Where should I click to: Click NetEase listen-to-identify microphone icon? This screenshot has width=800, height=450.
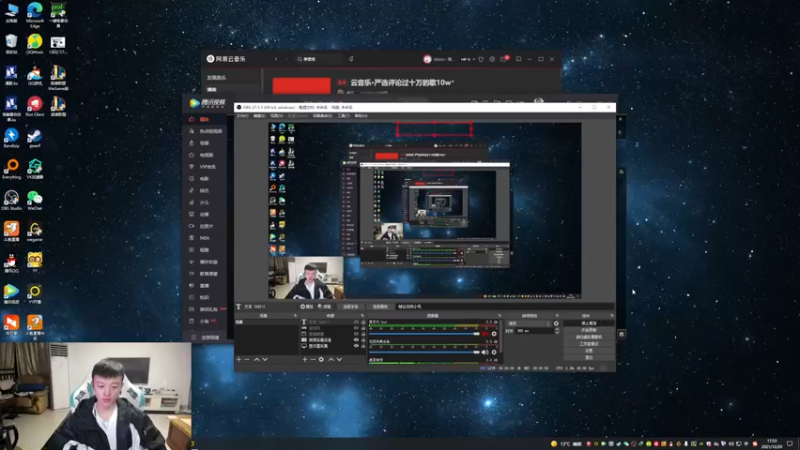pyautogui.click(x=351, y=59)
